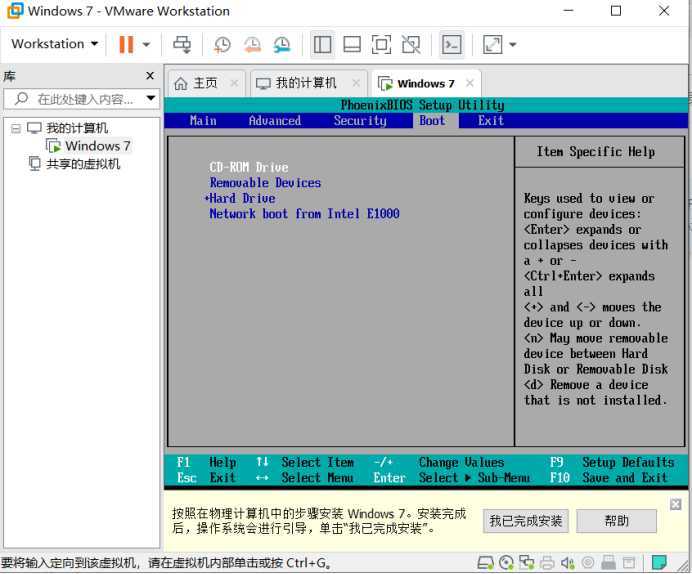
Task: Select Network boot from Intel E1000
Action: click(x=305, y=214)
